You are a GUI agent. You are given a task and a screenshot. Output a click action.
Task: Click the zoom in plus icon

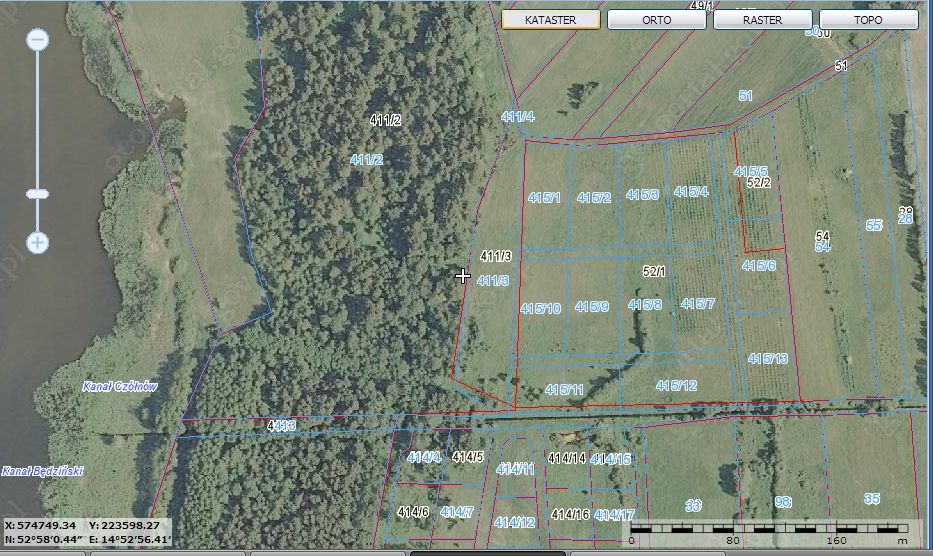pos(38,242)
